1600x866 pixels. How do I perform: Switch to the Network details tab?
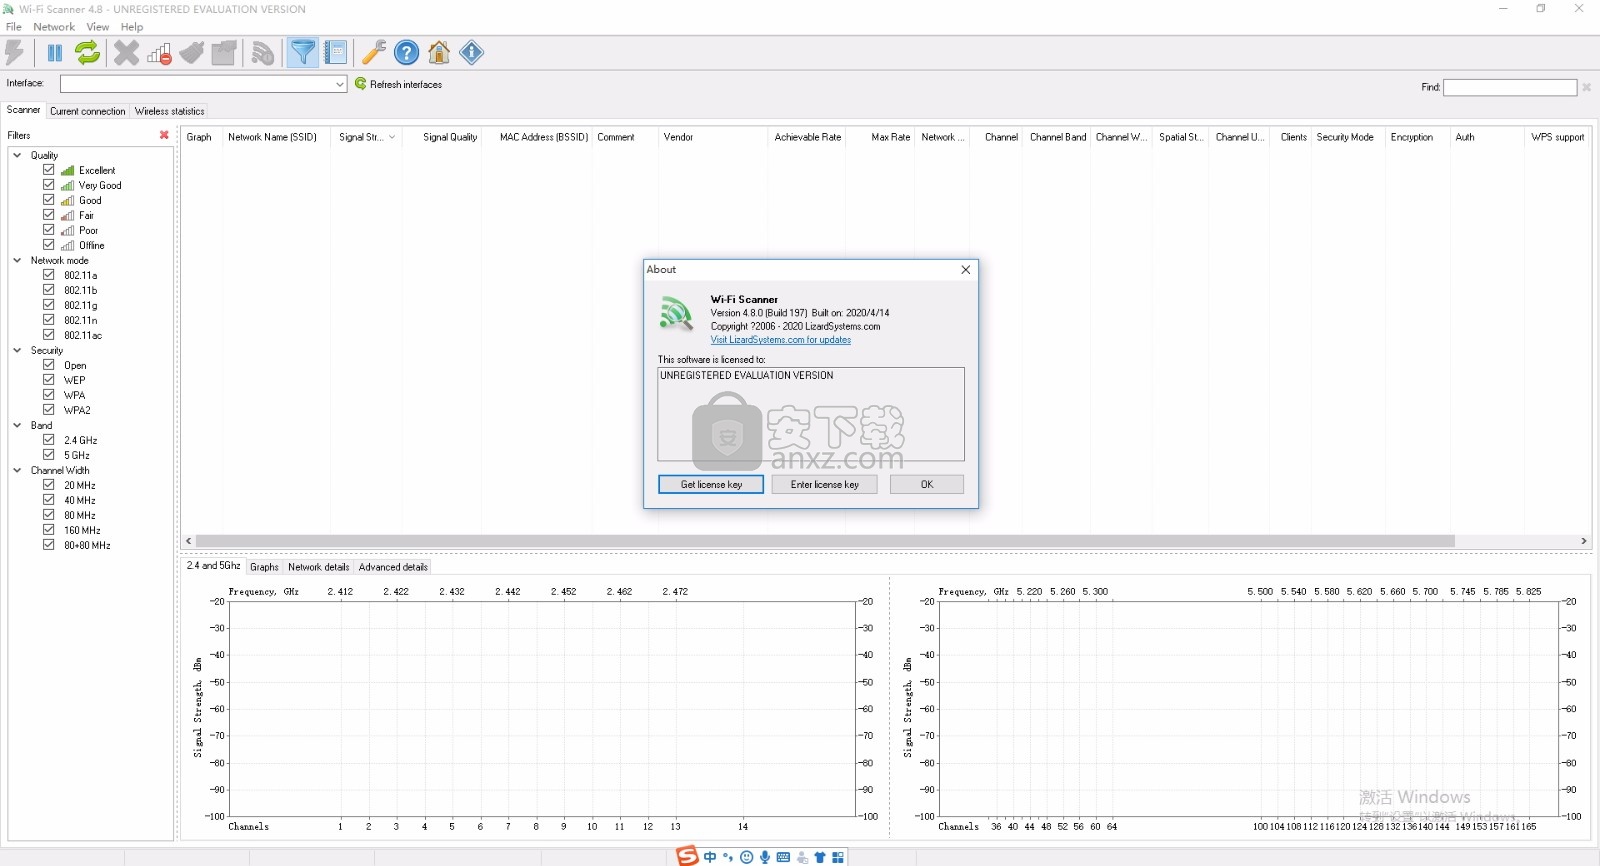[319, 567]
